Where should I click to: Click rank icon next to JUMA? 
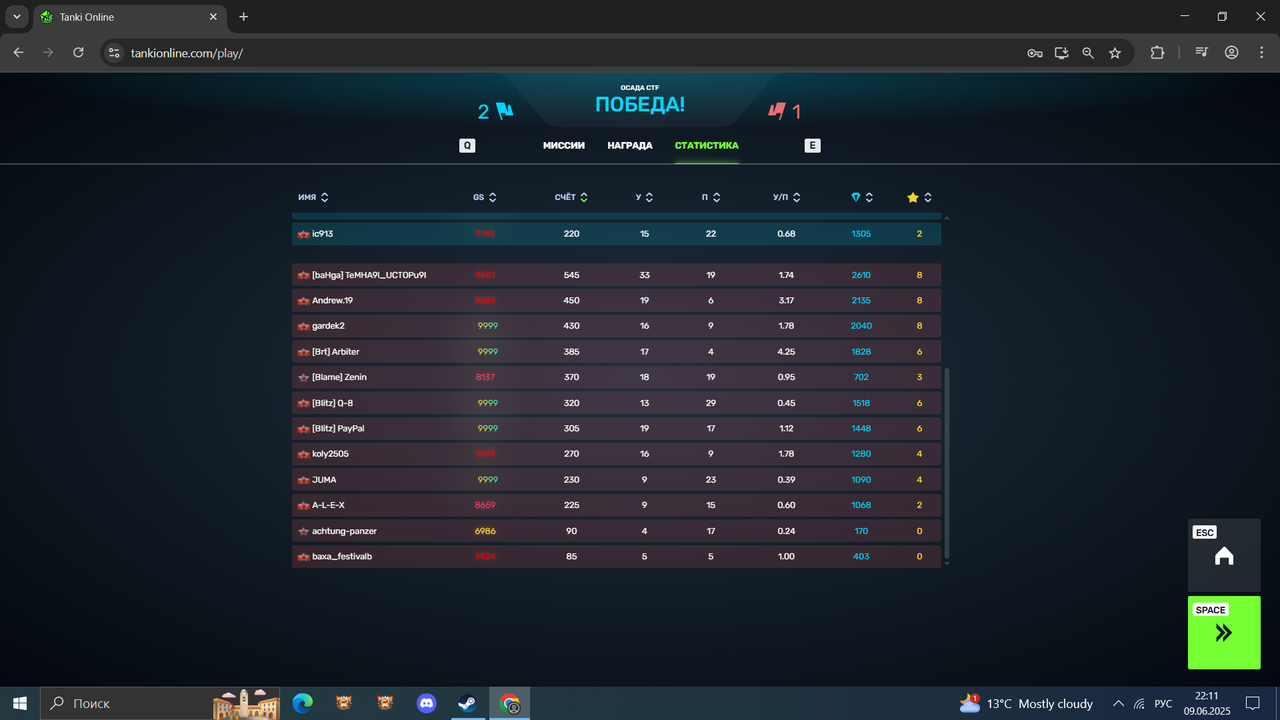303,480
